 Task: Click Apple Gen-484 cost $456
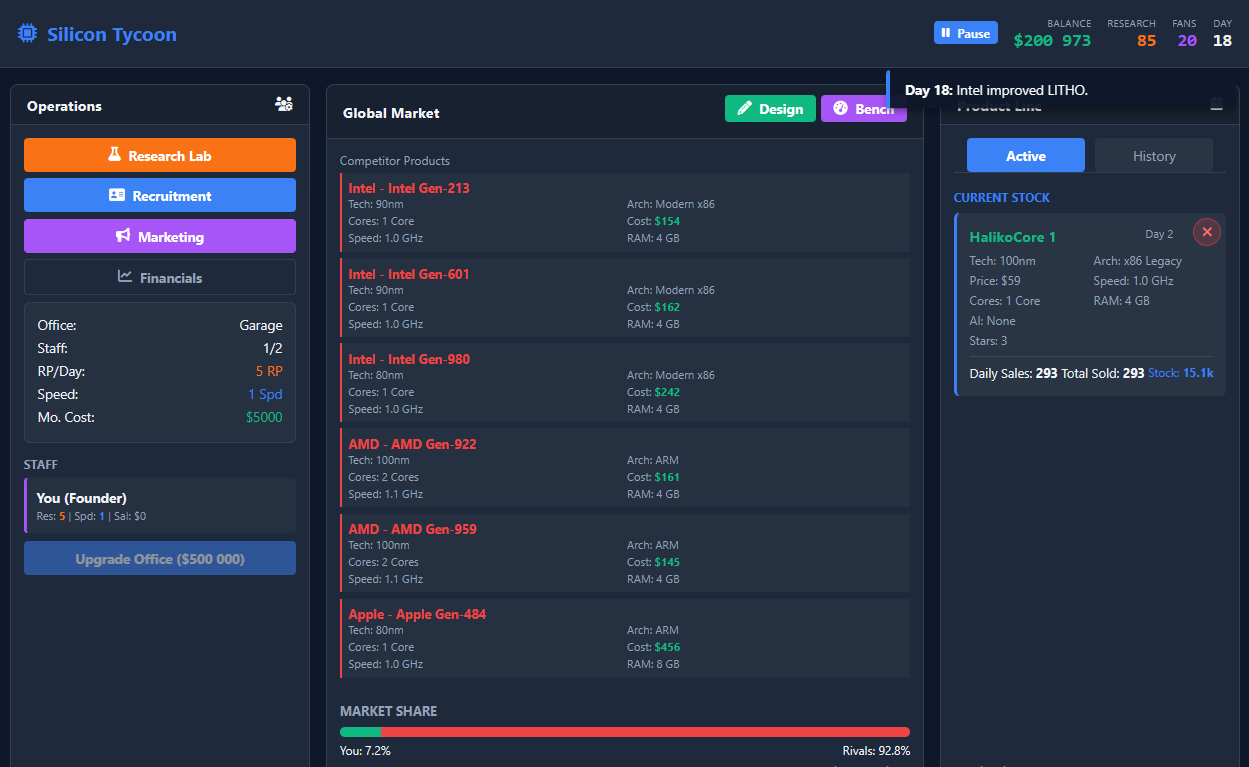tap(667, 647)
